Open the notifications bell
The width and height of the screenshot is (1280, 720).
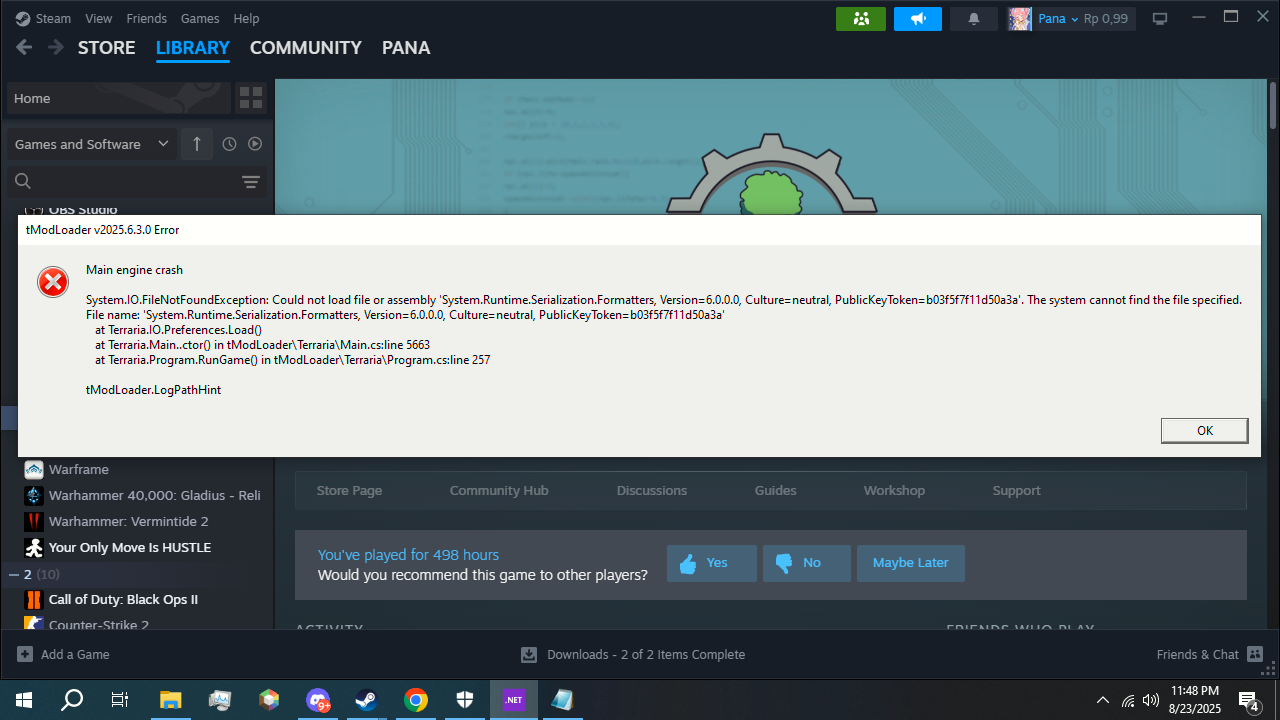974,18
